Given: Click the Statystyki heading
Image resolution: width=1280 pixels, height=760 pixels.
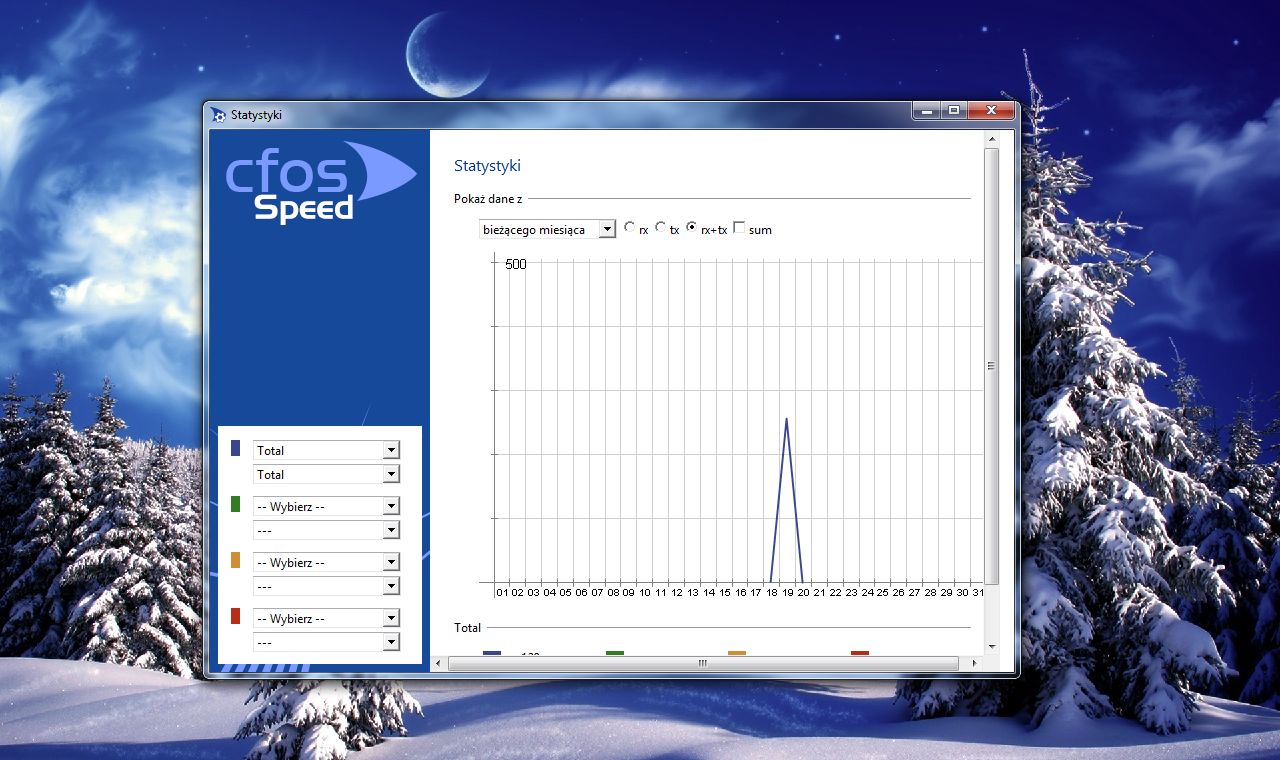Looking at the screenshot, I should 487,165.
